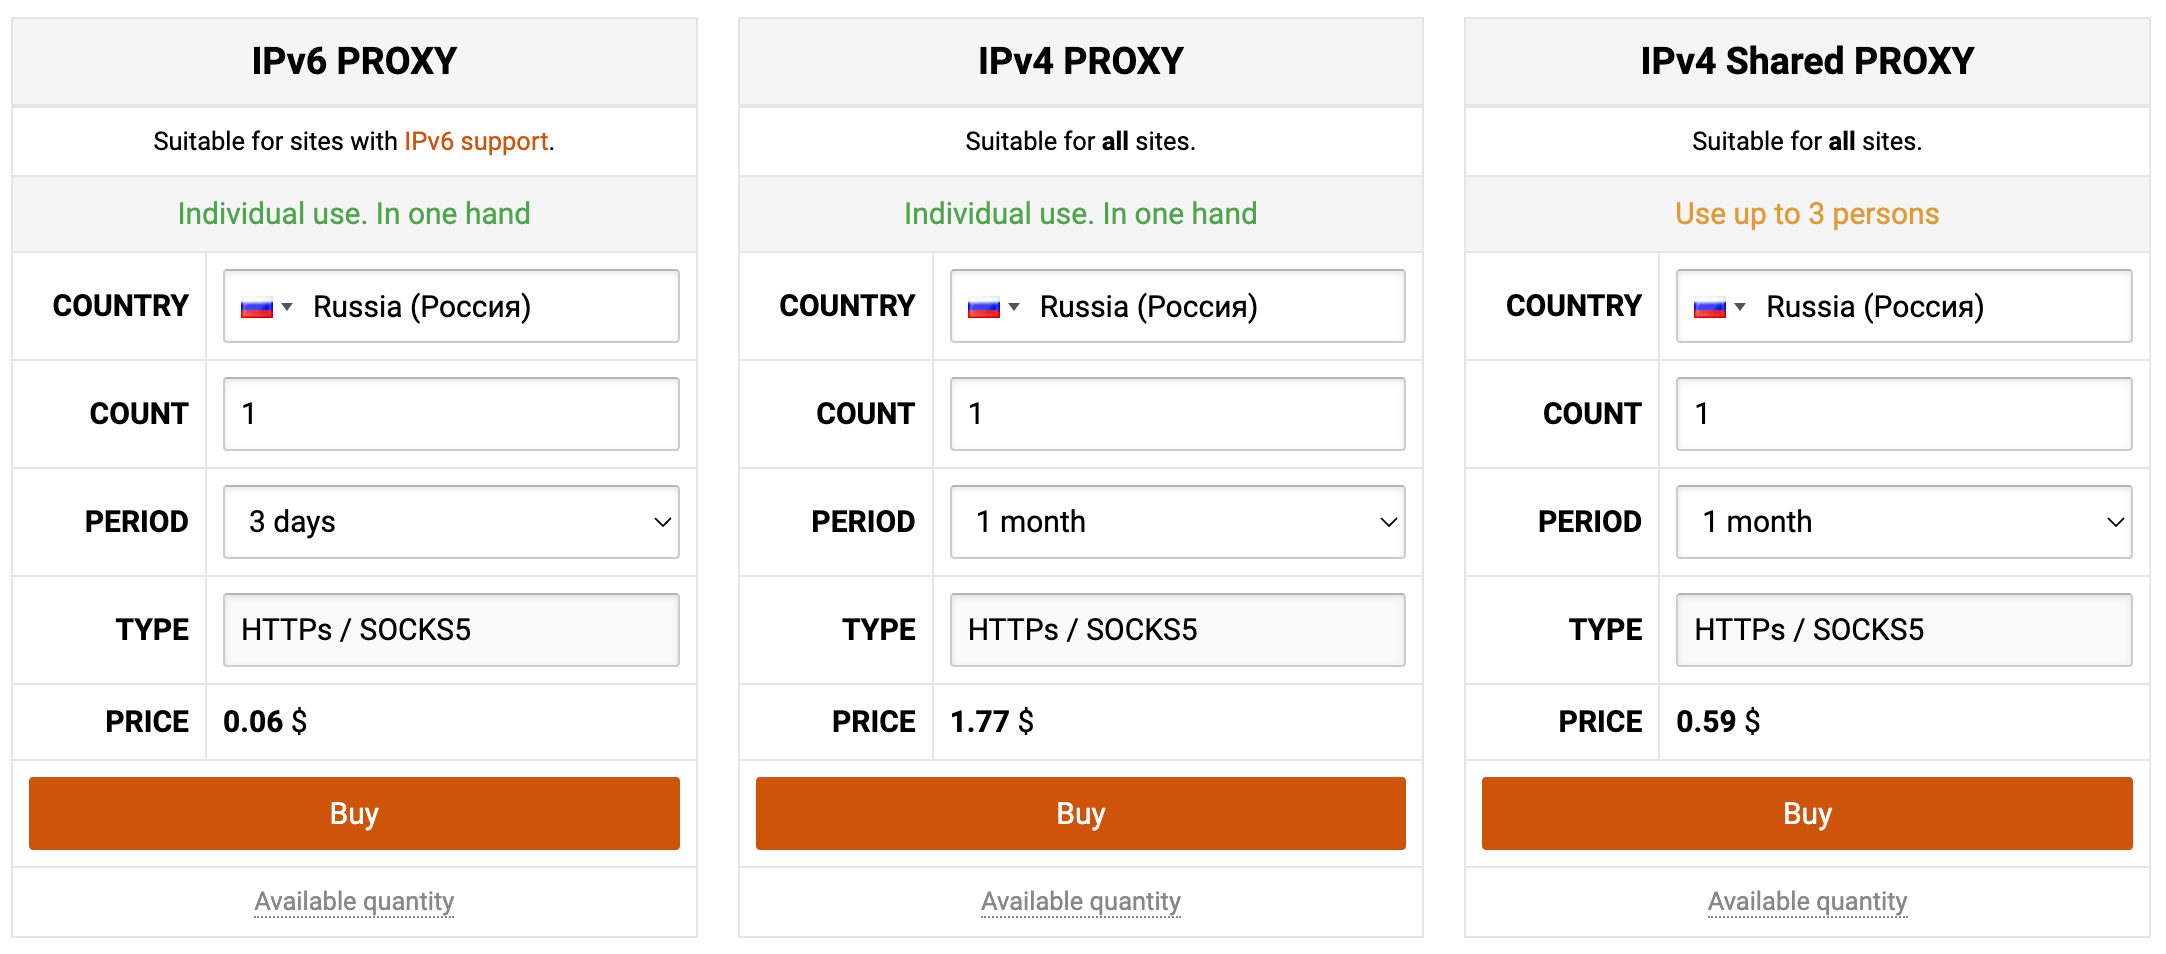Open the IPv6 period dropdown showing 3 days

tap(451, 522)
